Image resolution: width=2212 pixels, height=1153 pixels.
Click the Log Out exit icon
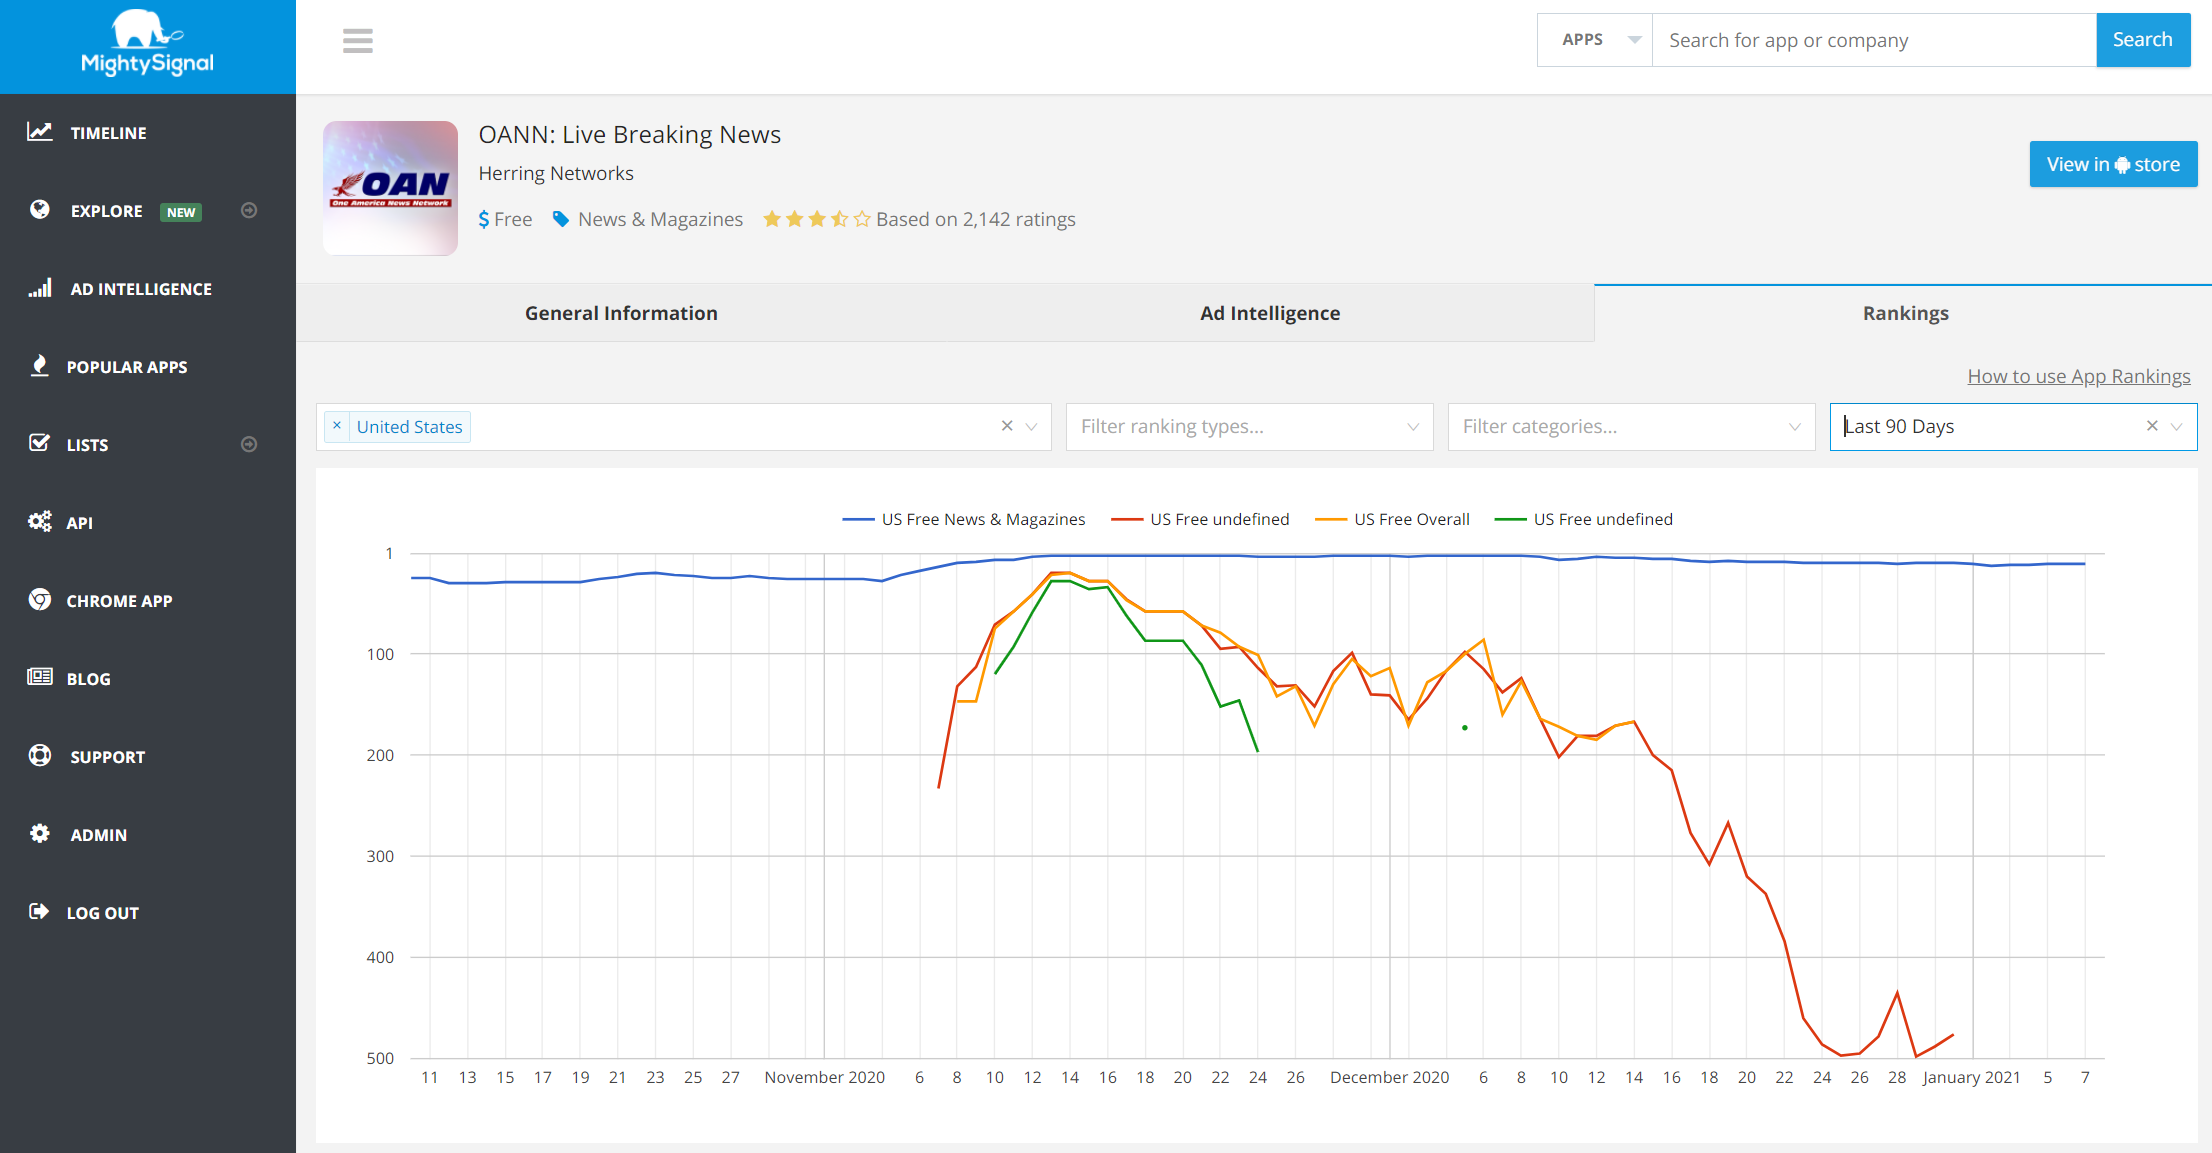[x=39, y=911]
